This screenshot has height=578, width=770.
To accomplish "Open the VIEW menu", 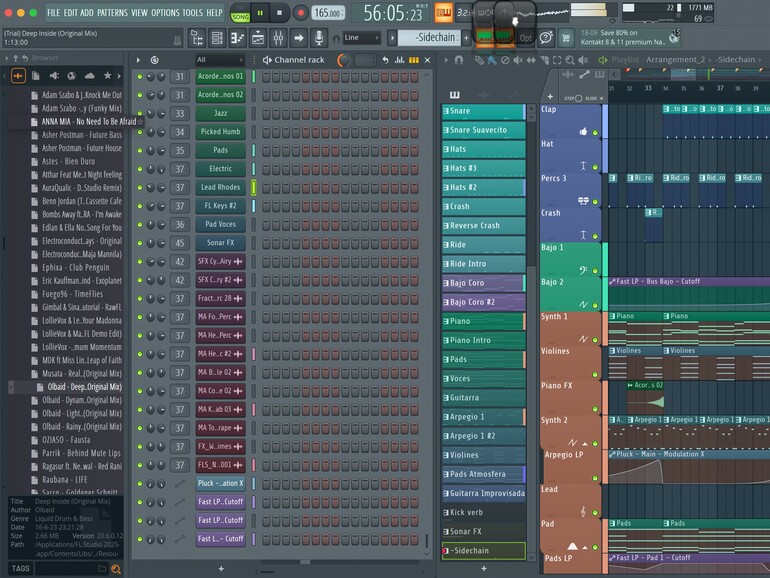I will 139,13.
